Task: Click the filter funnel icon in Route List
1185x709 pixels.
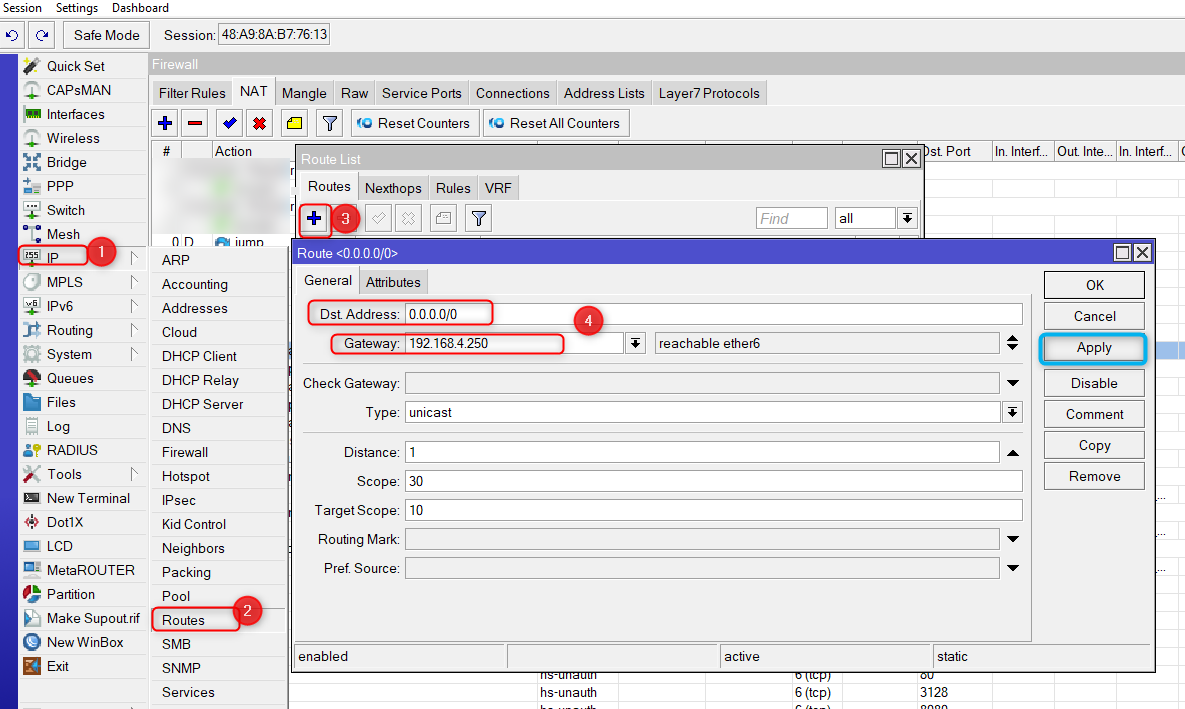Action: (x=479, y=218)
